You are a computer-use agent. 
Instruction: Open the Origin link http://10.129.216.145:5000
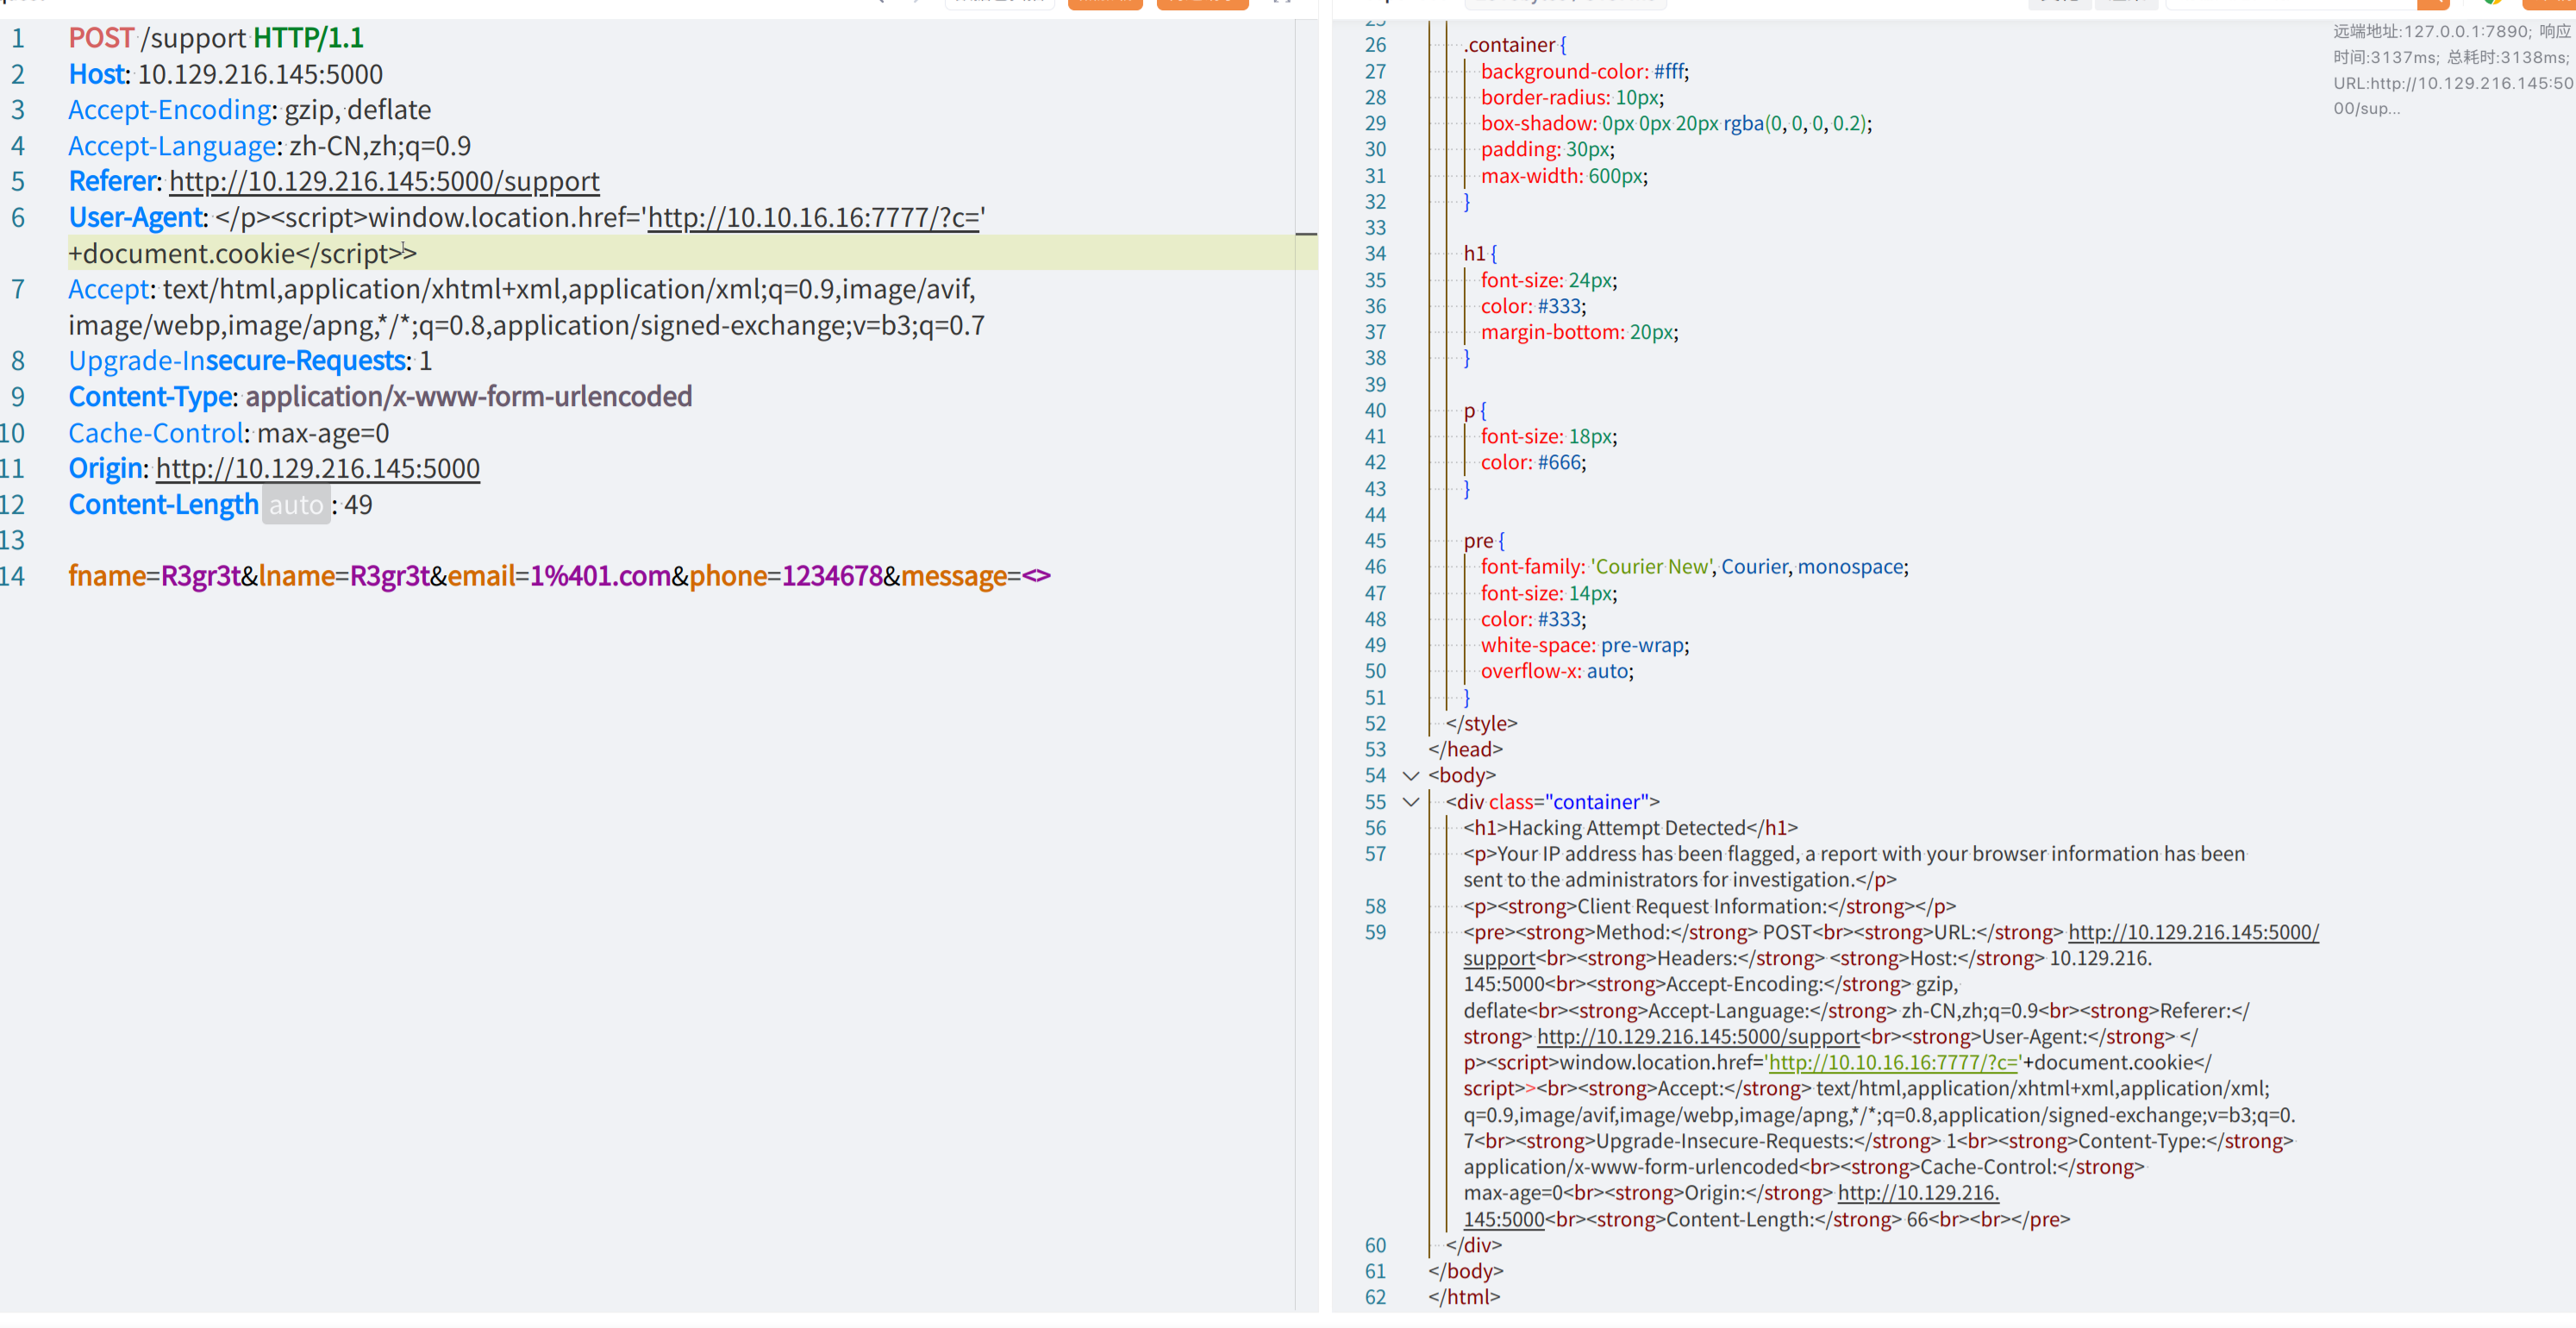coord(318,469)
